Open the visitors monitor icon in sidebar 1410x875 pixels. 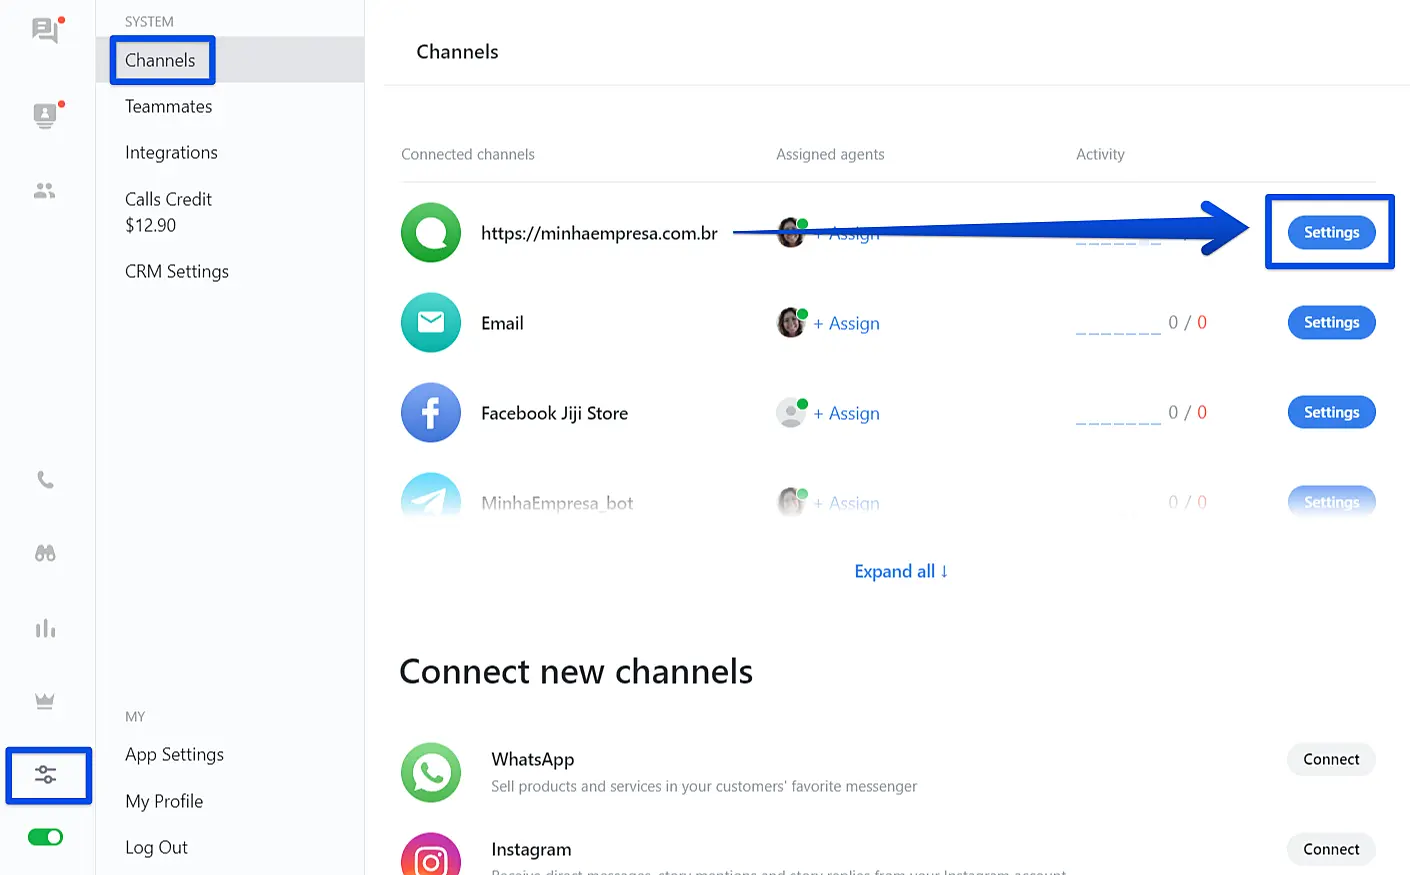(x=45, y=115)
